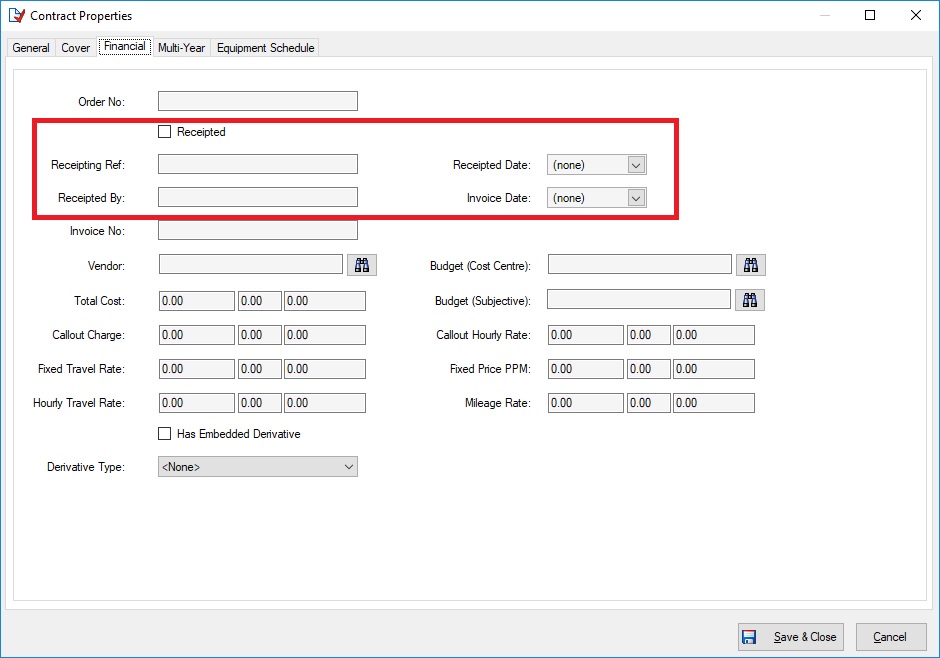Screen dimensions: 940x658
Task: Click the Invoice No input box
Action: (x=257, y=231)
